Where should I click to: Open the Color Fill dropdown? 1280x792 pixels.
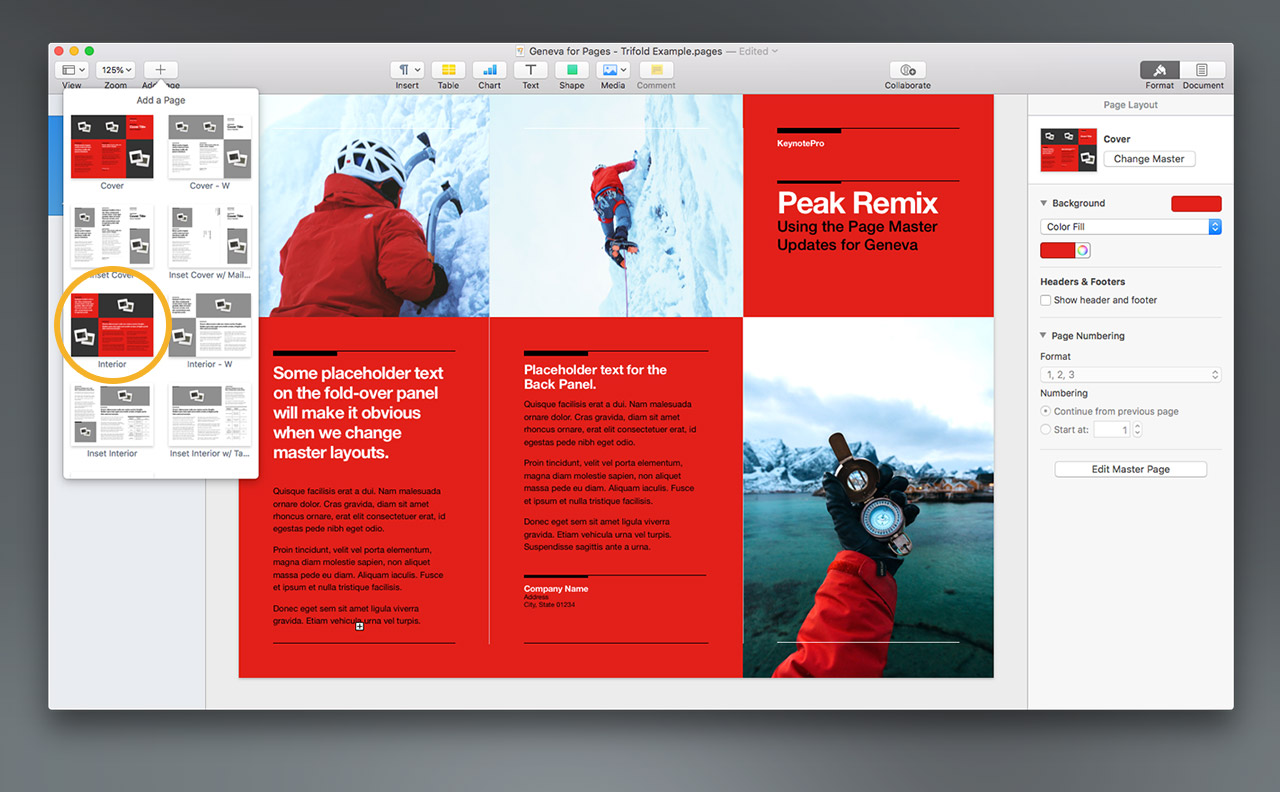(1130, 227)
